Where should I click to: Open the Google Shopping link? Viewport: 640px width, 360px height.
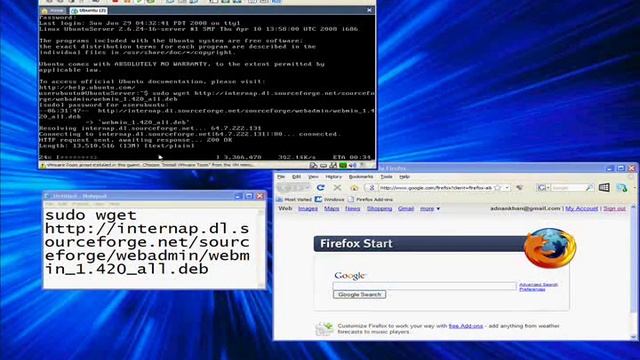[379, 209]
